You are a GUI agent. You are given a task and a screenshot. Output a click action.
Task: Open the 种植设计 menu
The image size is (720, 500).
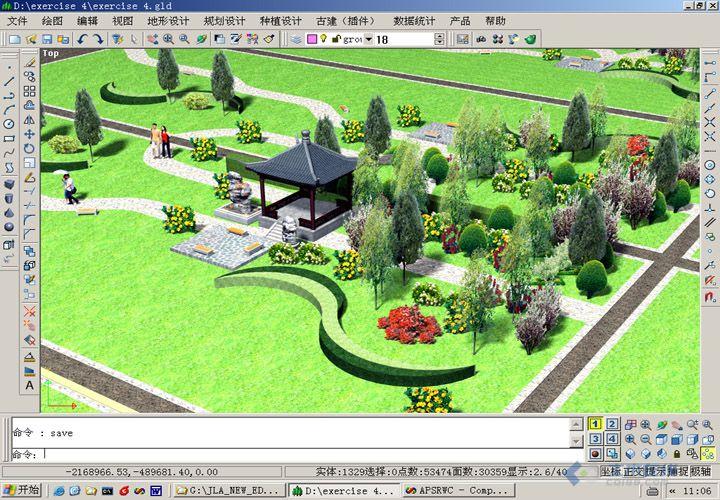pyautogui.click(x=281, y=21)
